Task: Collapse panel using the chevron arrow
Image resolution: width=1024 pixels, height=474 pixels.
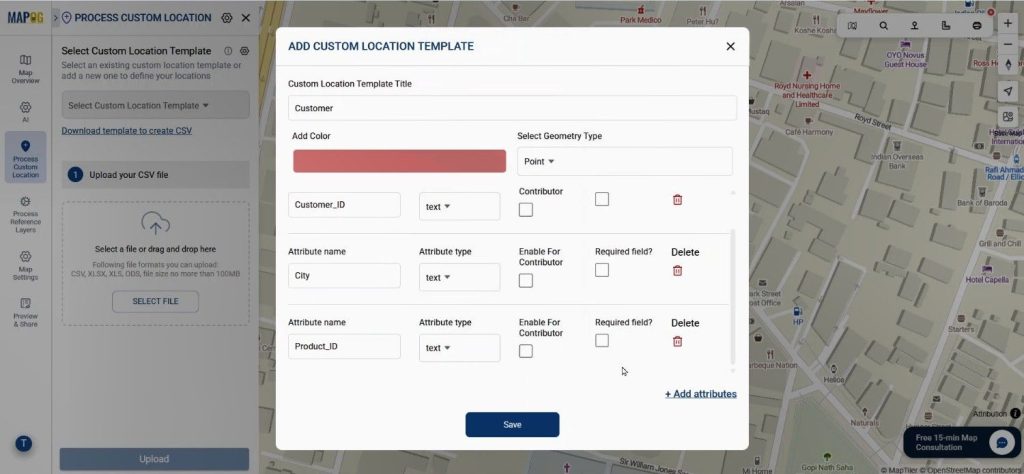Action: (x=56, y=18)
